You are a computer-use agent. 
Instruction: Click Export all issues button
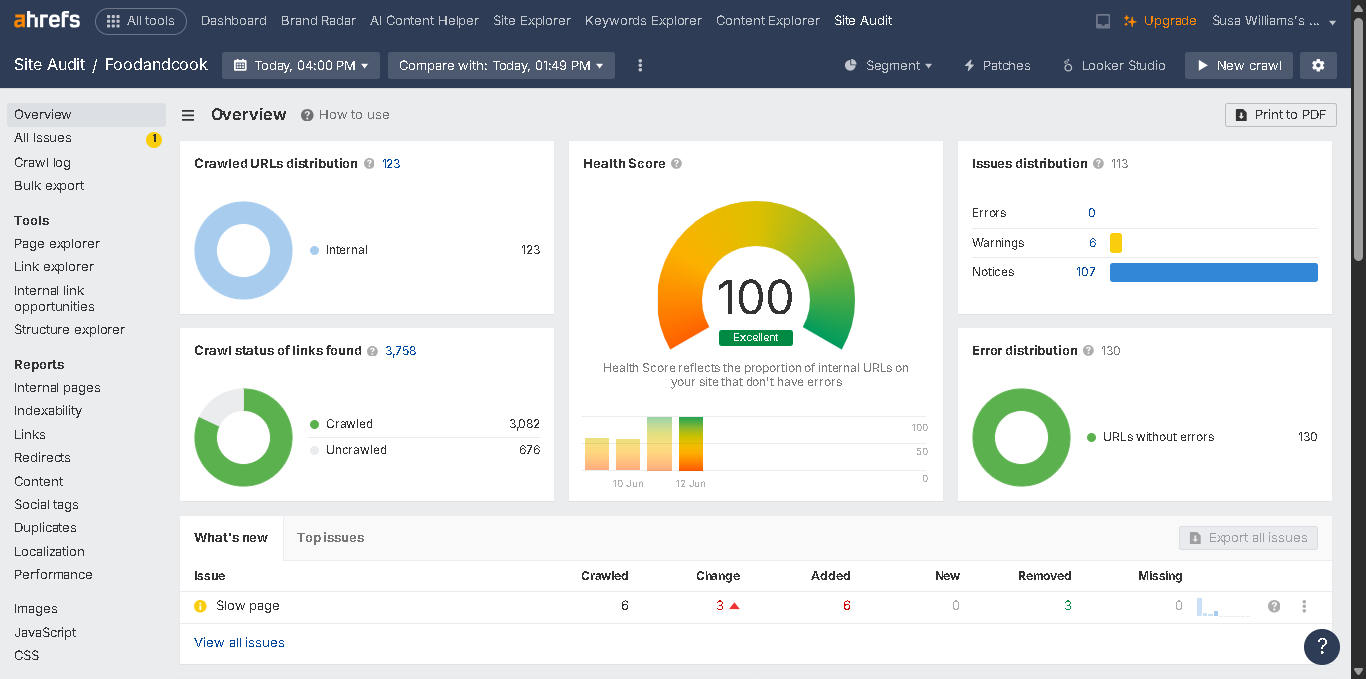click(1248, 538)
